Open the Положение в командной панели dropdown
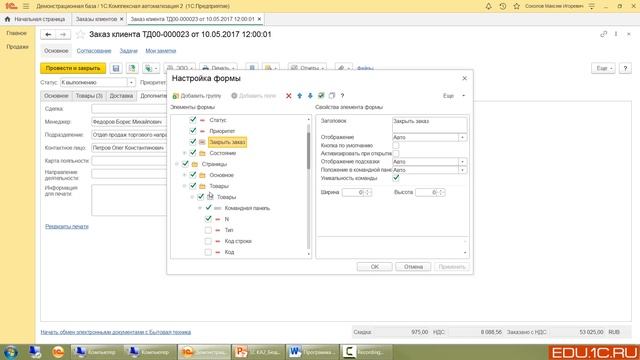 point(462,170)
